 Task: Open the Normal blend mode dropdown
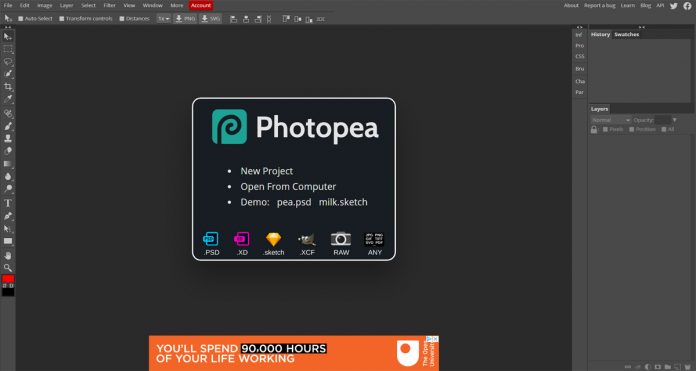tap(610, 120)
